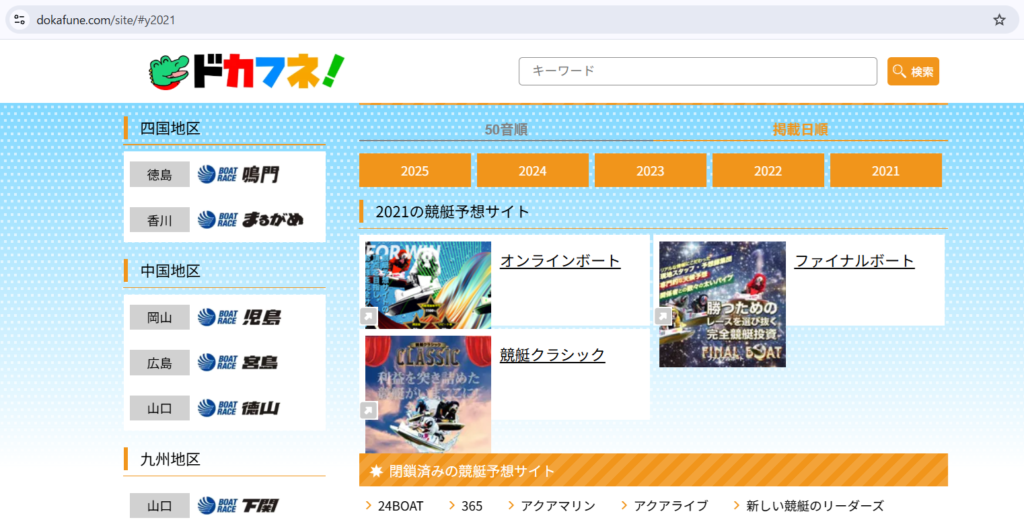Click the 広島 prefecture label
The width and height of the screenshot is (1024, 520).
click(x=159, y=363)
